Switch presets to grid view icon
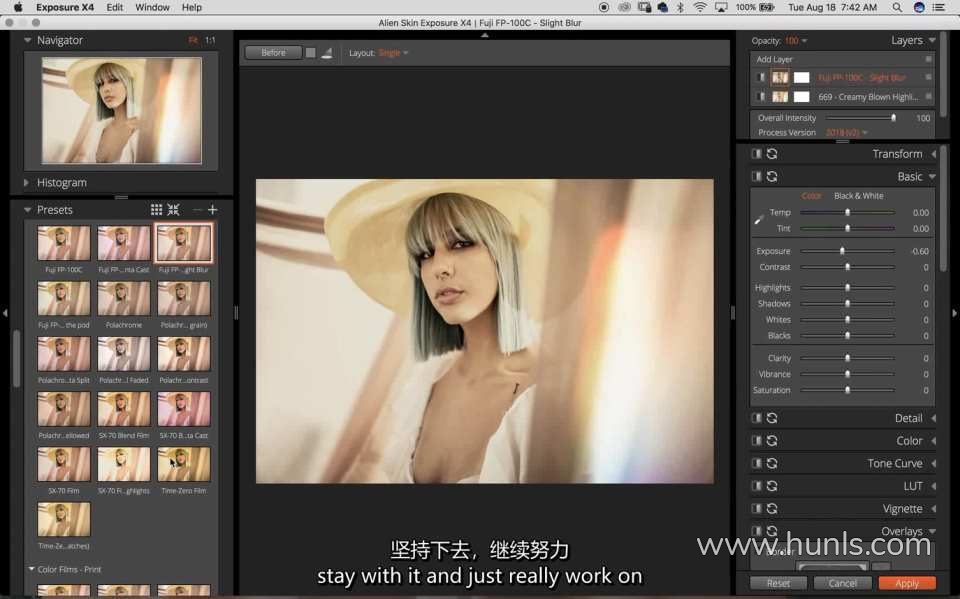This screenshot has width=960, height=599. 156,210
